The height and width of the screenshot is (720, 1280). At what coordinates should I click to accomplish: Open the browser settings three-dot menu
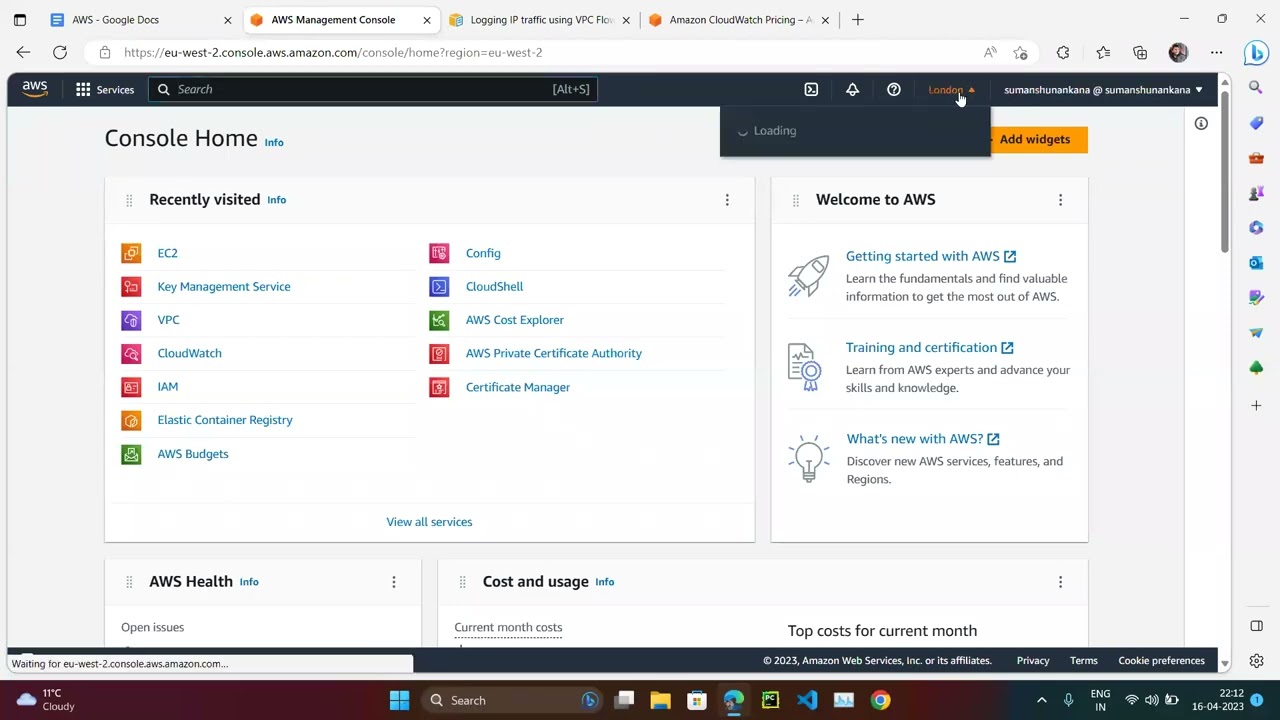click(1216, 52)
